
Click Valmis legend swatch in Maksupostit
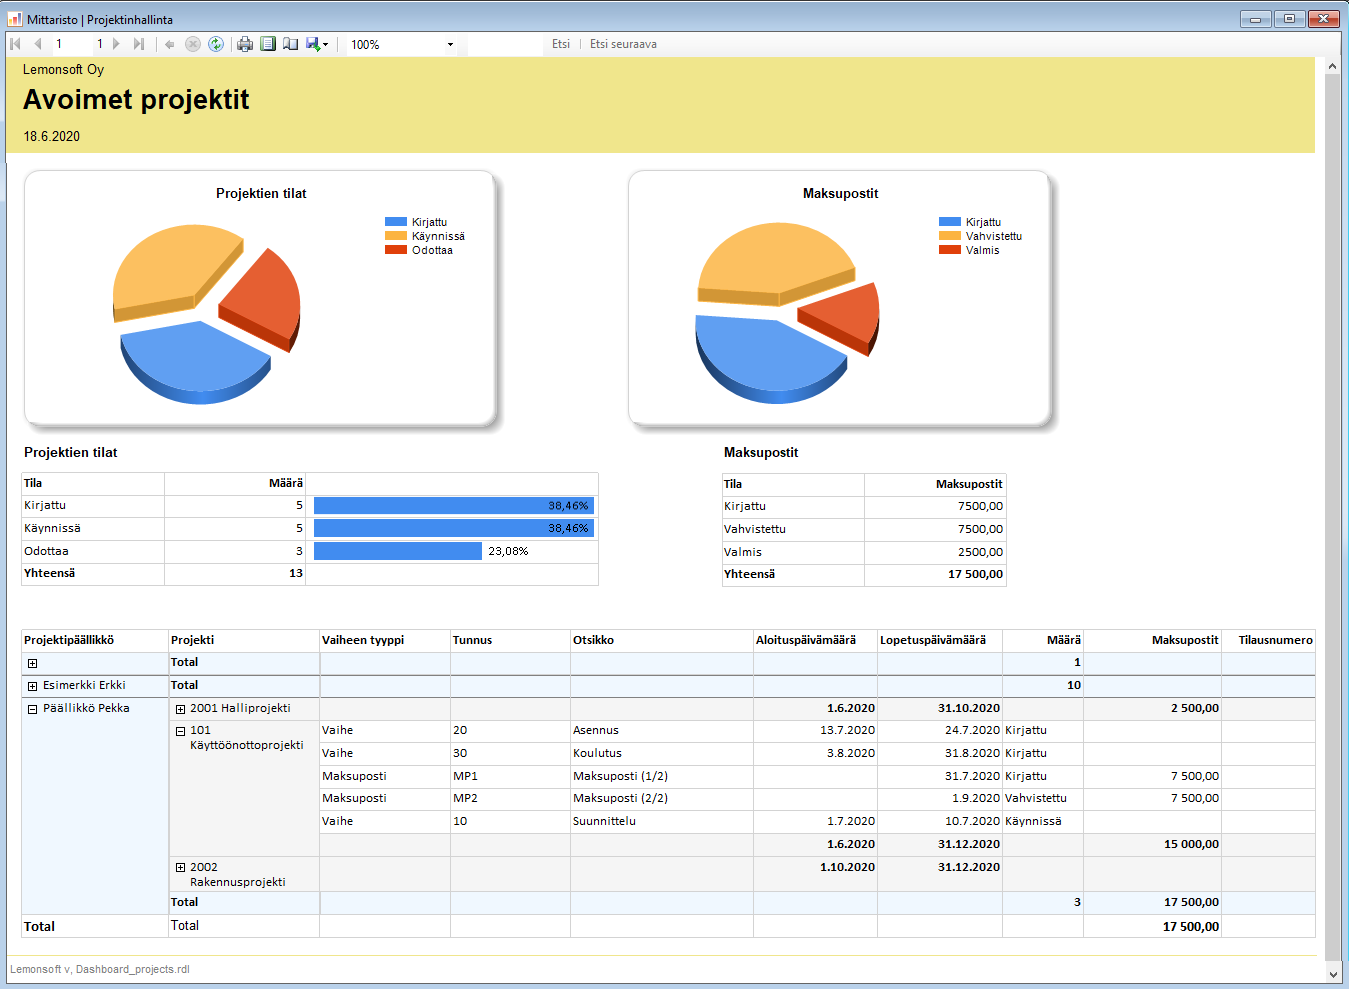[950, 250]
